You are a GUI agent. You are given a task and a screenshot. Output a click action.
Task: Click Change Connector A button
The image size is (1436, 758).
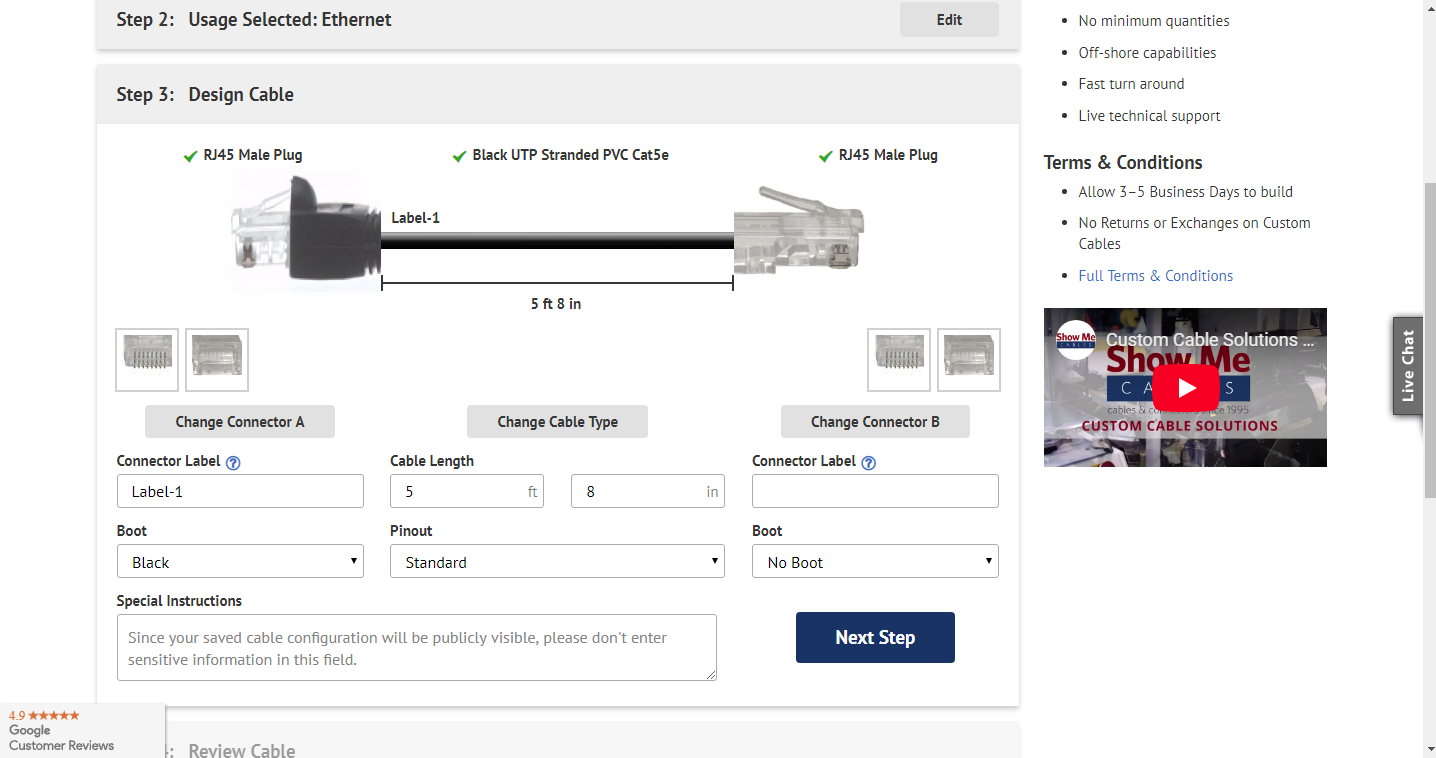click(240, 422)
